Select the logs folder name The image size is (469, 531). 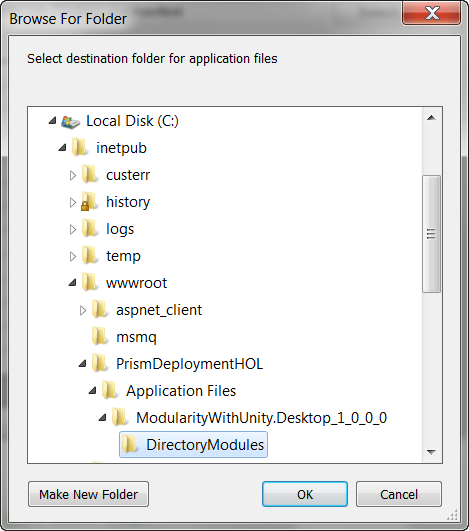tap(120, 229)
